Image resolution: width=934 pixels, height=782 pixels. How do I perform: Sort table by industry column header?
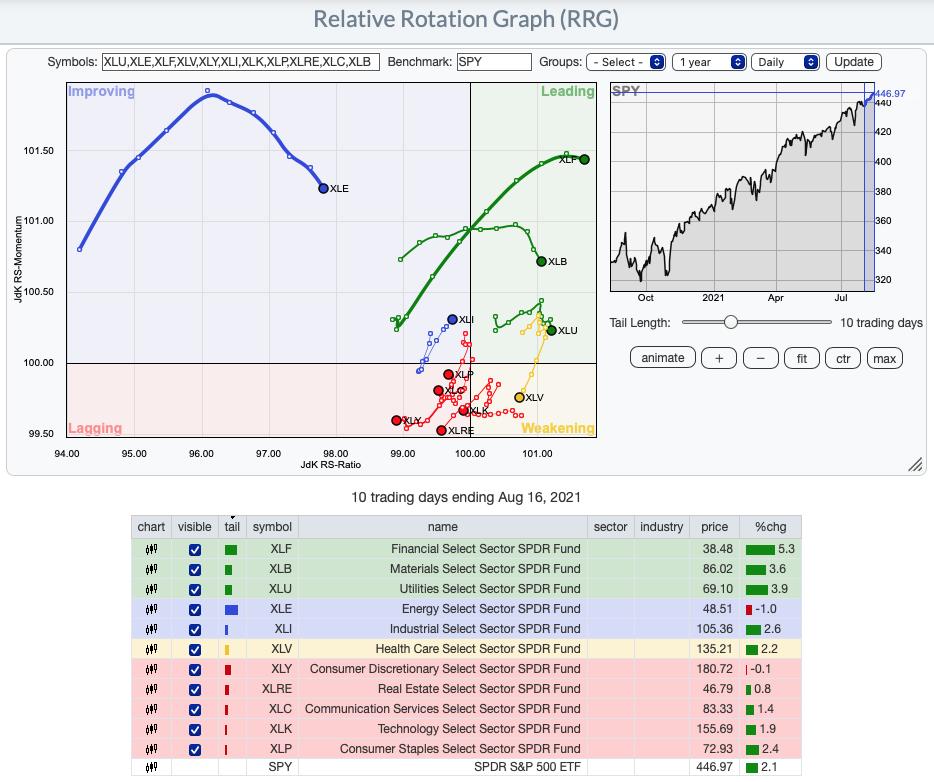coord(661,526)
